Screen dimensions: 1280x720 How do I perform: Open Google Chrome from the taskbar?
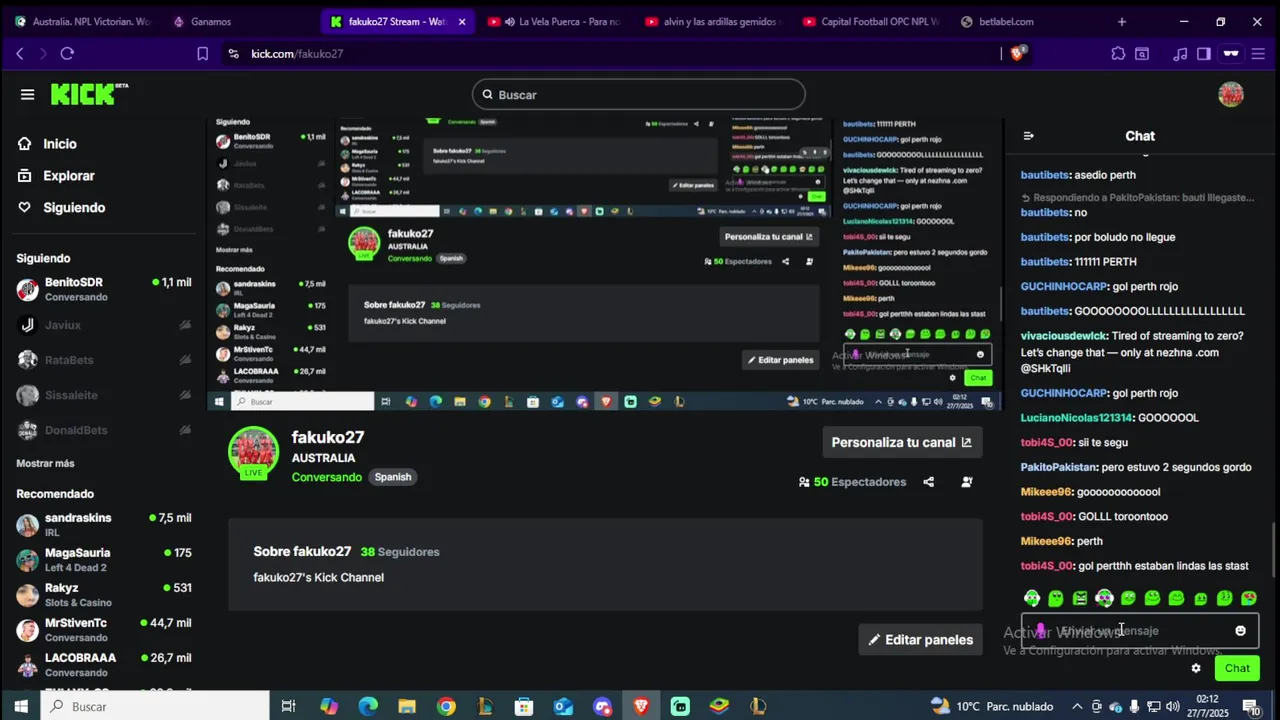click(x=446, y=707)
